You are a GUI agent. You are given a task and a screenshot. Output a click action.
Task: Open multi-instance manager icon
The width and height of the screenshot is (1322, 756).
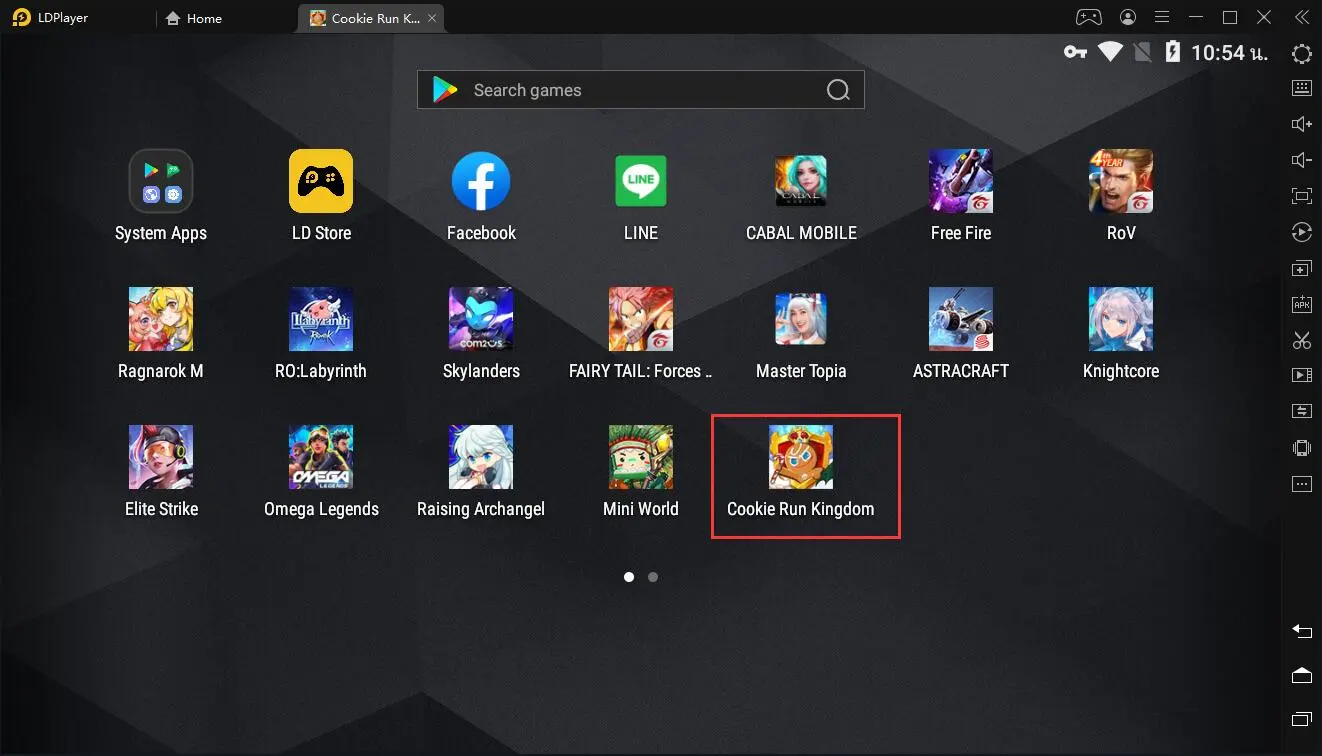tap(1301, 269)
